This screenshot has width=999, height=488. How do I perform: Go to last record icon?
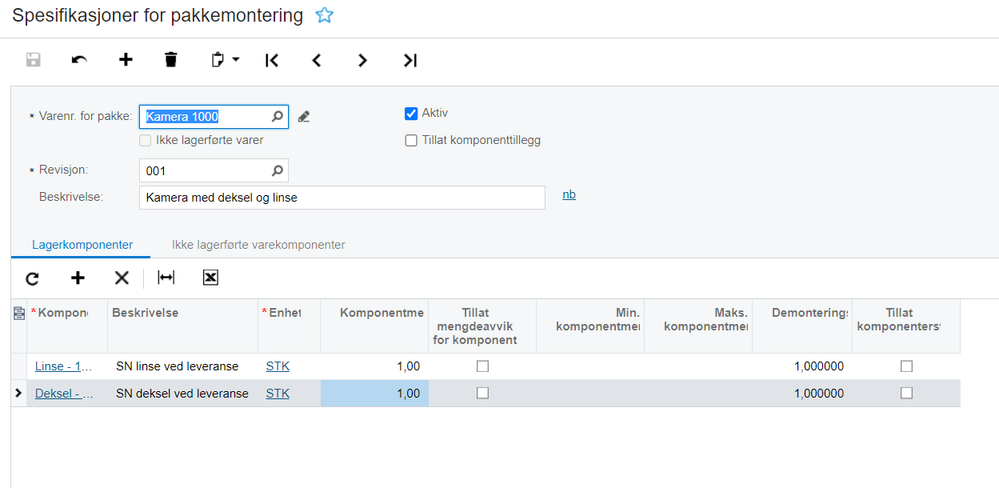click(x=410, y=61)
